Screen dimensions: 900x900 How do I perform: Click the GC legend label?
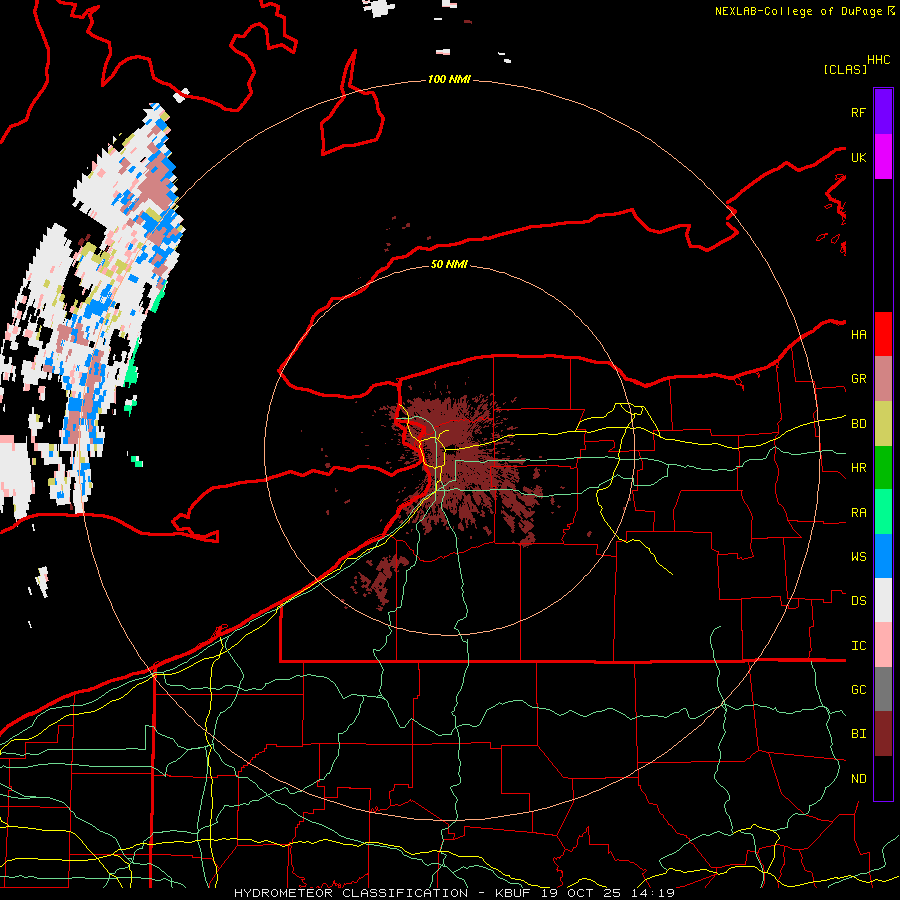pos(859,689)
